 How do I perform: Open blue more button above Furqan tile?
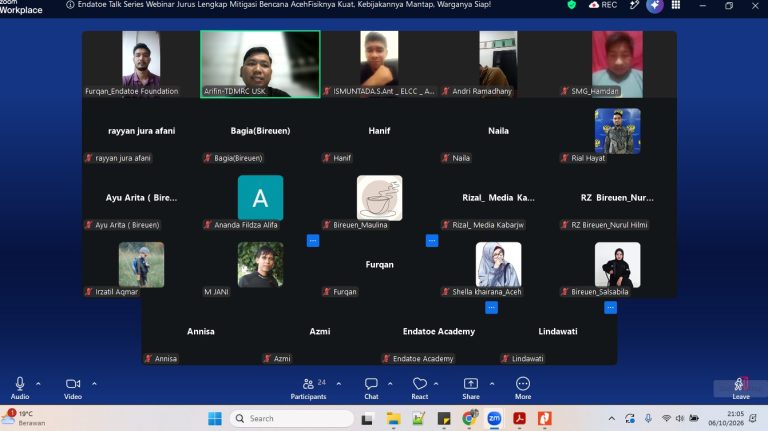pyautogui.click(x=432, y=240)
